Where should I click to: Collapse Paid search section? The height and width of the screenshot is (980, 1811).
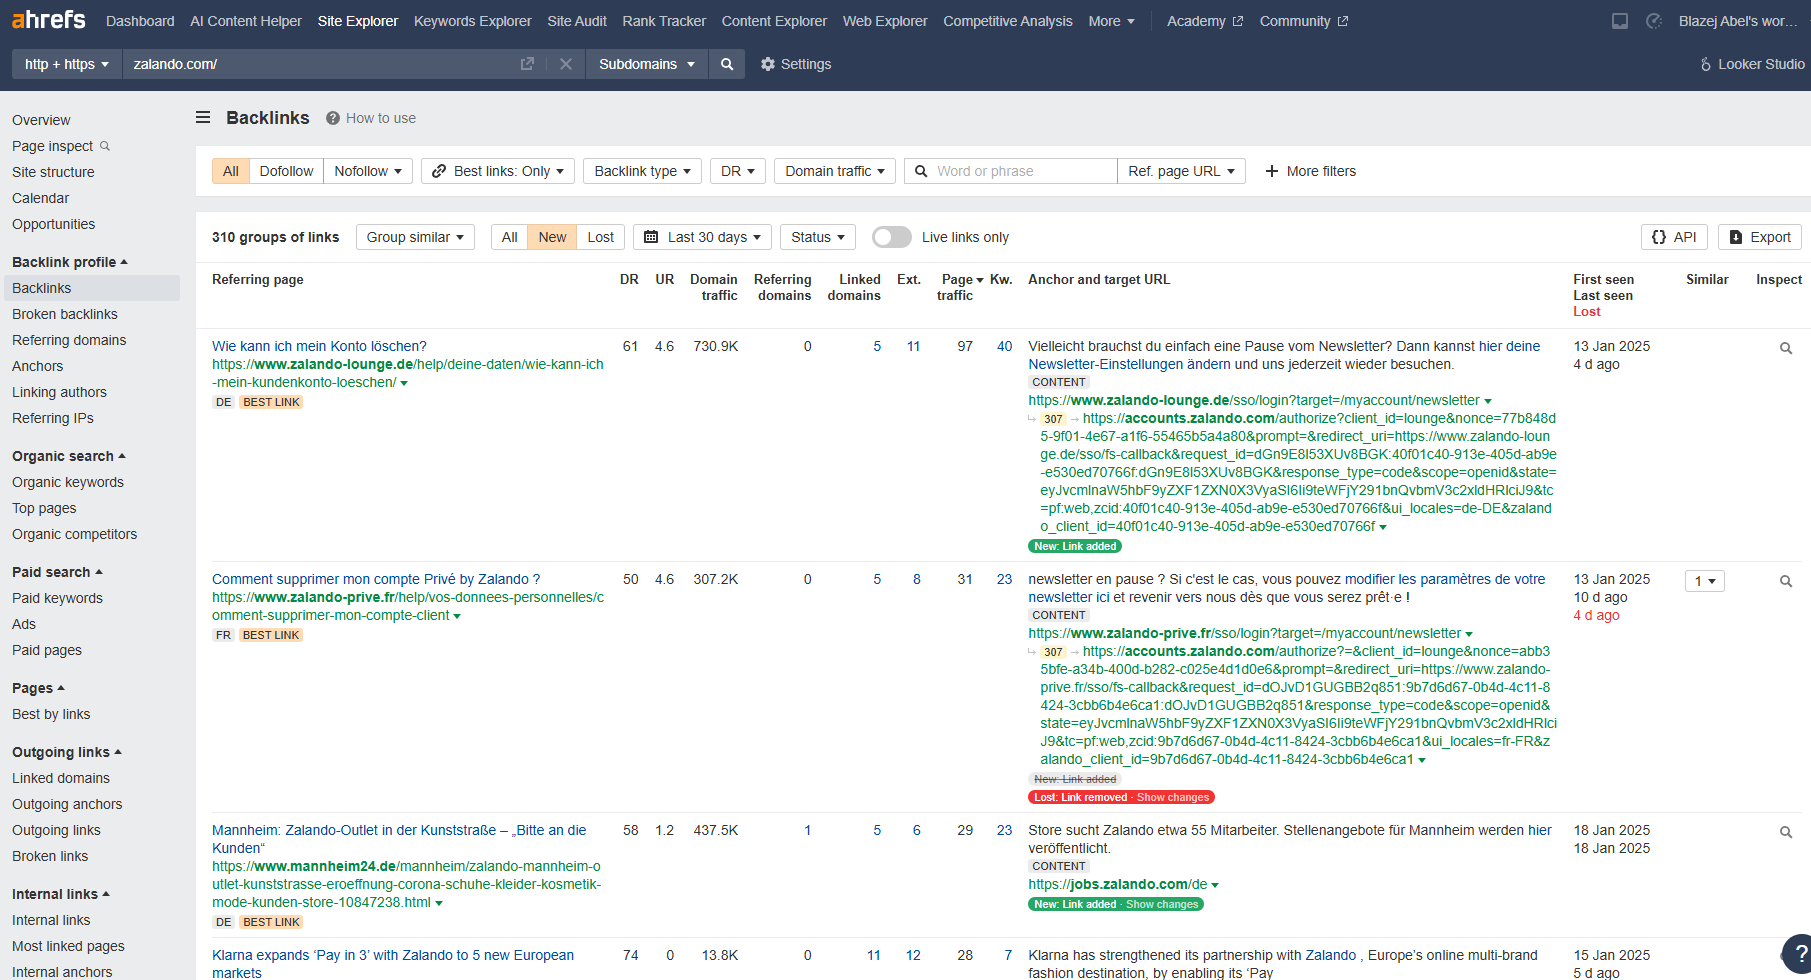pos(57,572)
